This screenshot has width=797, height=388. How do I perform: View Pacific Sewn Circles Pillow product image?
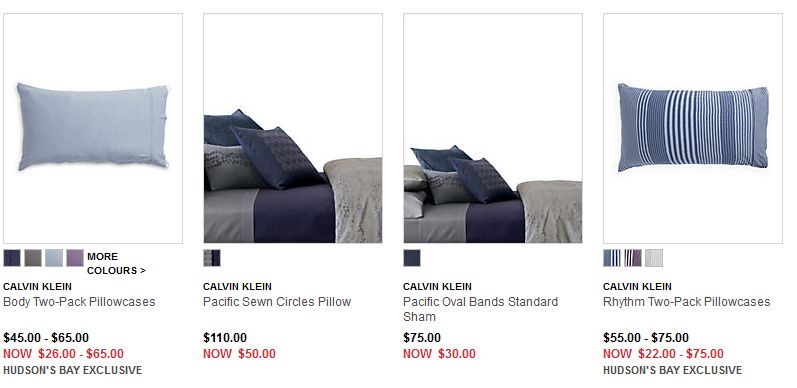[293, 128]
